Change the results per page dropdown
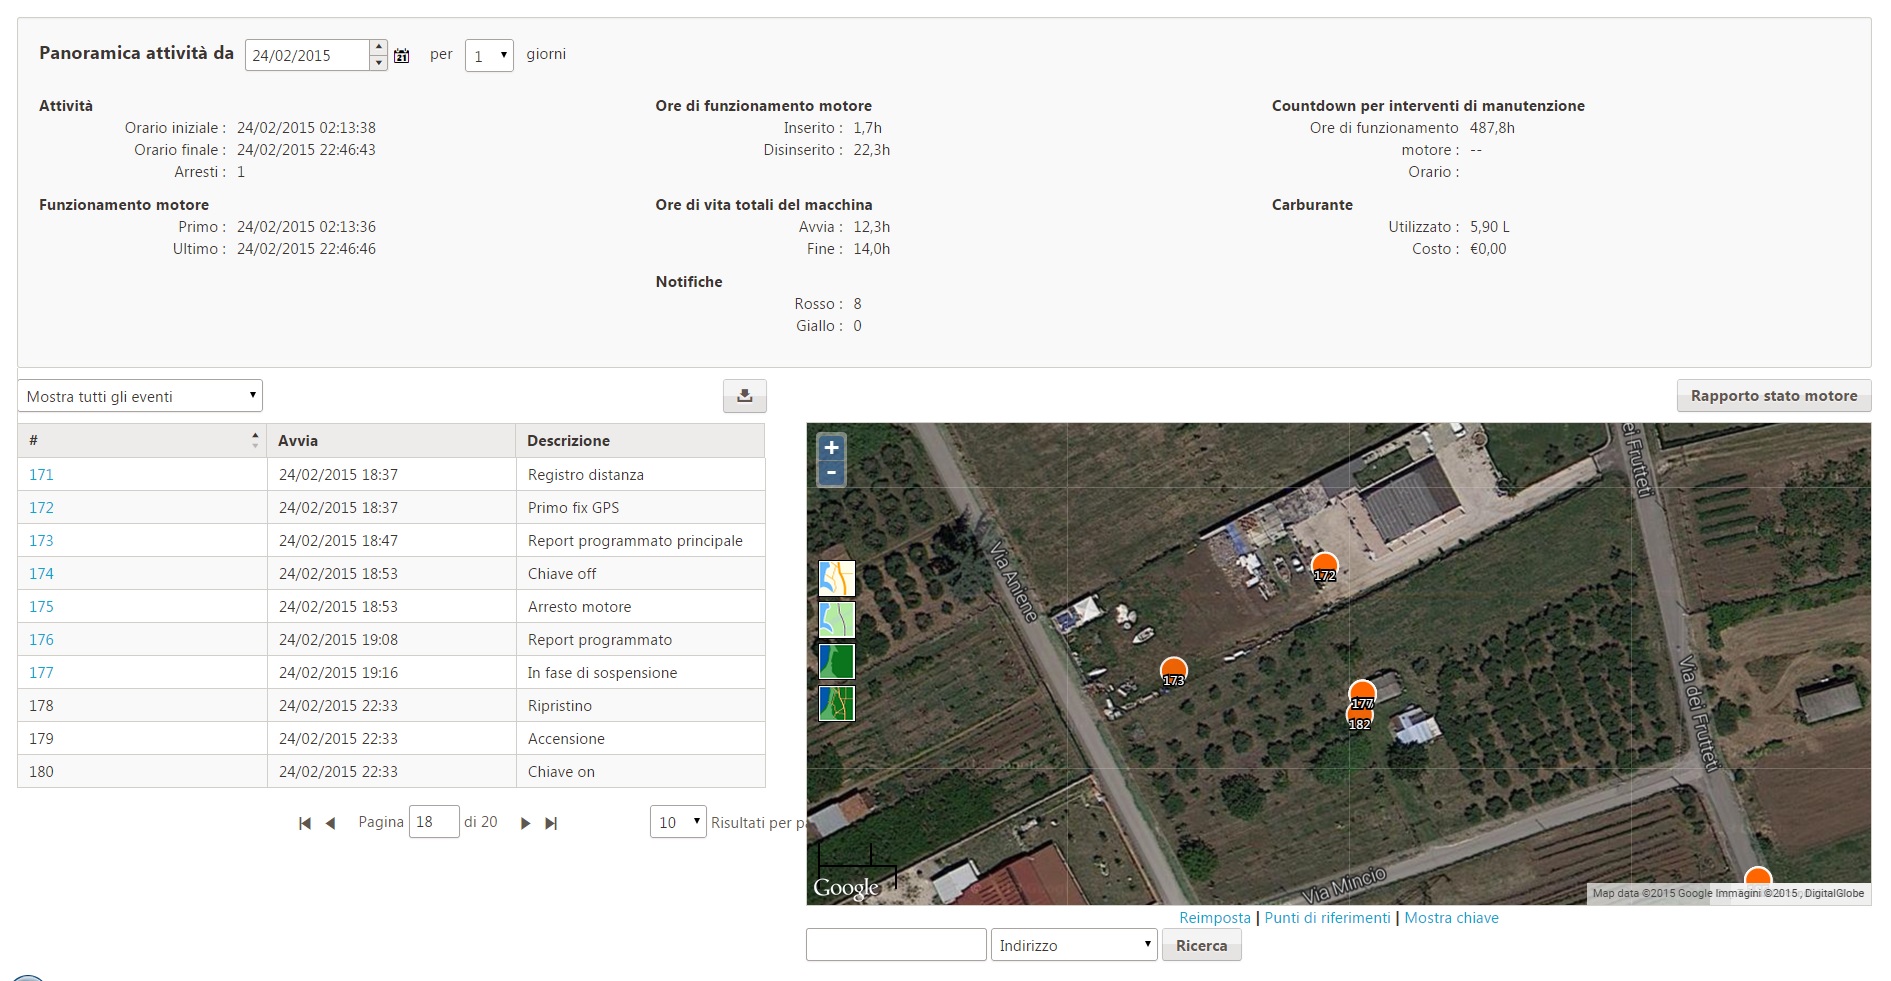This screenshot has height=981, width=1891. (x=677, y=822)
